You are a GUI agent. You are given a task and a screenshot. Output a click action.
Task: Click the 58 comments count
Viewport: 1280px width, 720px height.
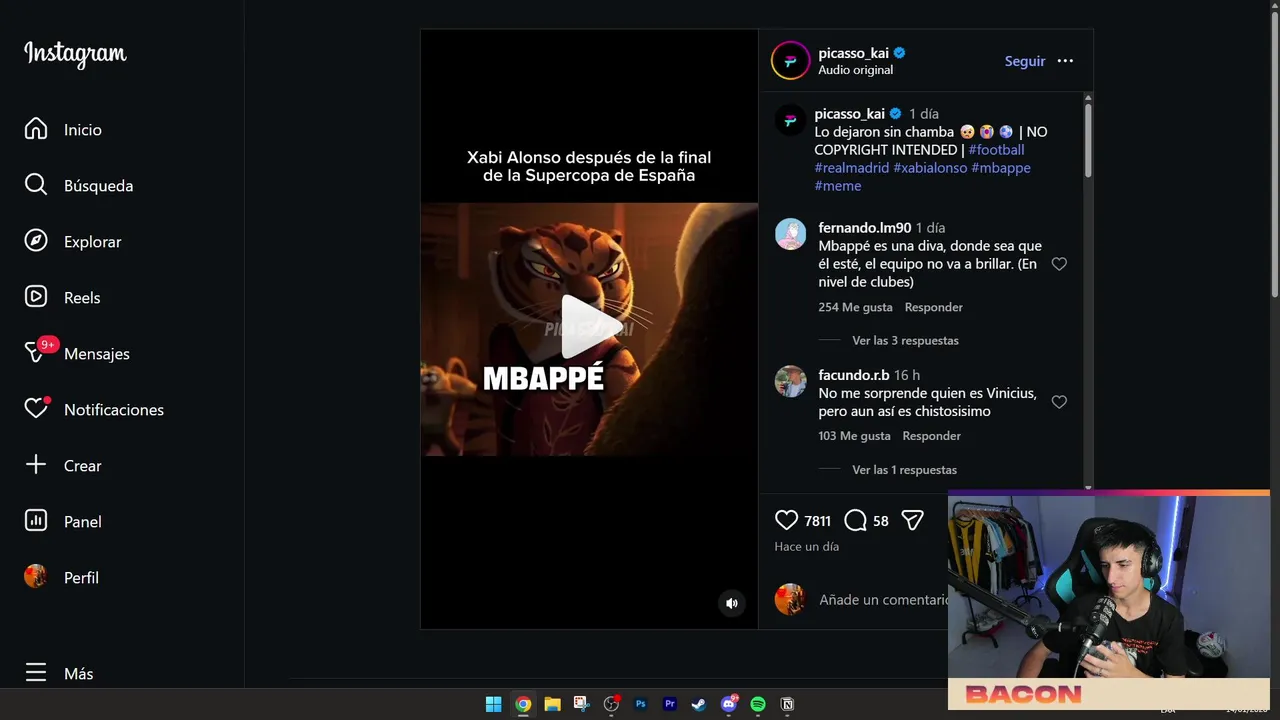click(x=881, y=521)
